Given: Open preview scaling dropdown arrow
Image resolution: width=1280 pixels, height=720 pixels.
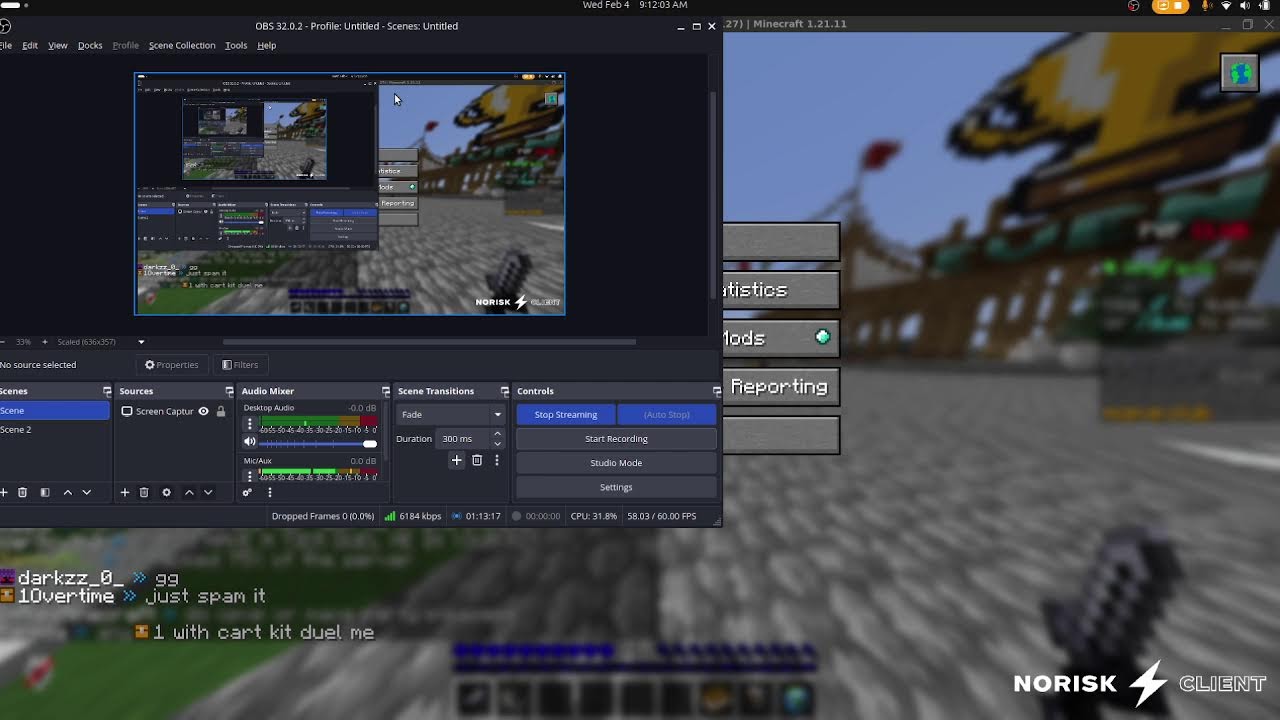Looking at the screenshot, I should [141, 342].
